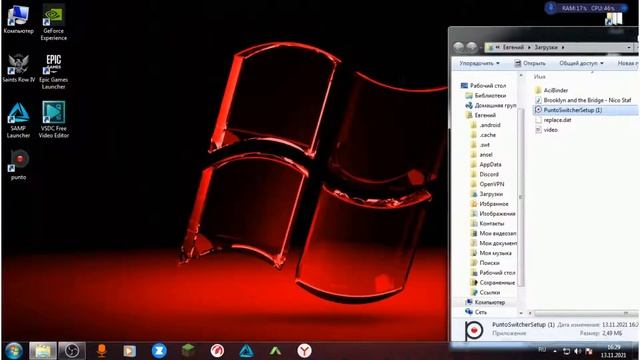This screenshot has height=360, width=640.
Task: Select Библиотеки in the navigation tree
Action: [x=486, y=96]
